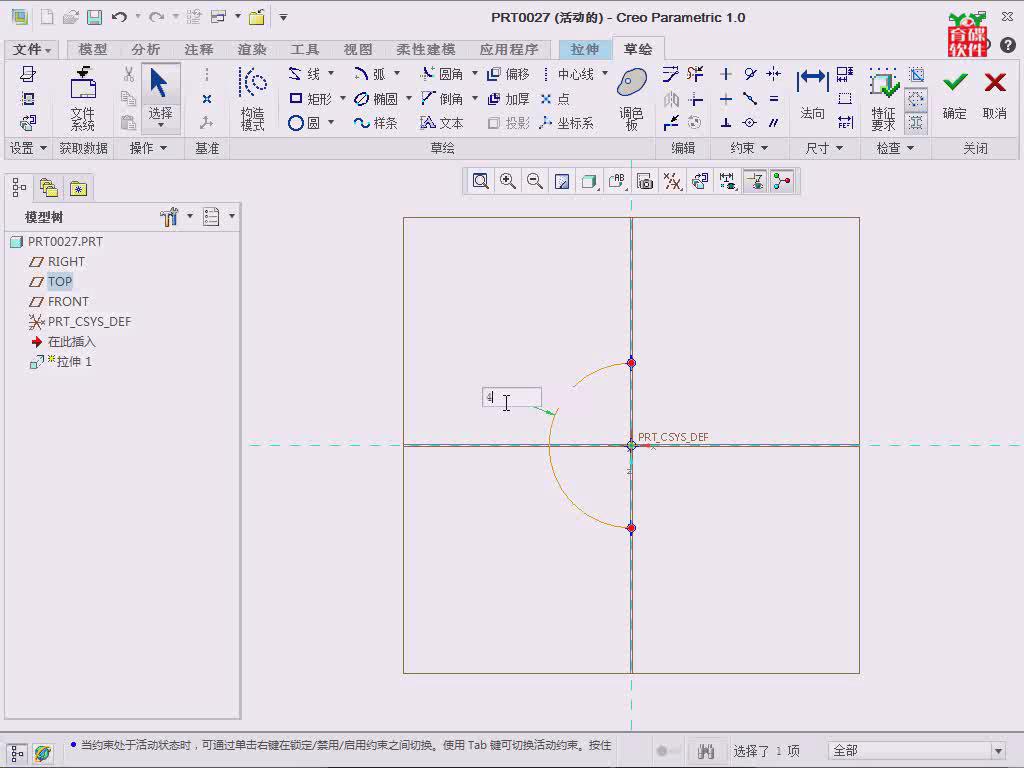
Task: Click the Repaint screen icon
Action: tap(562, 181)
